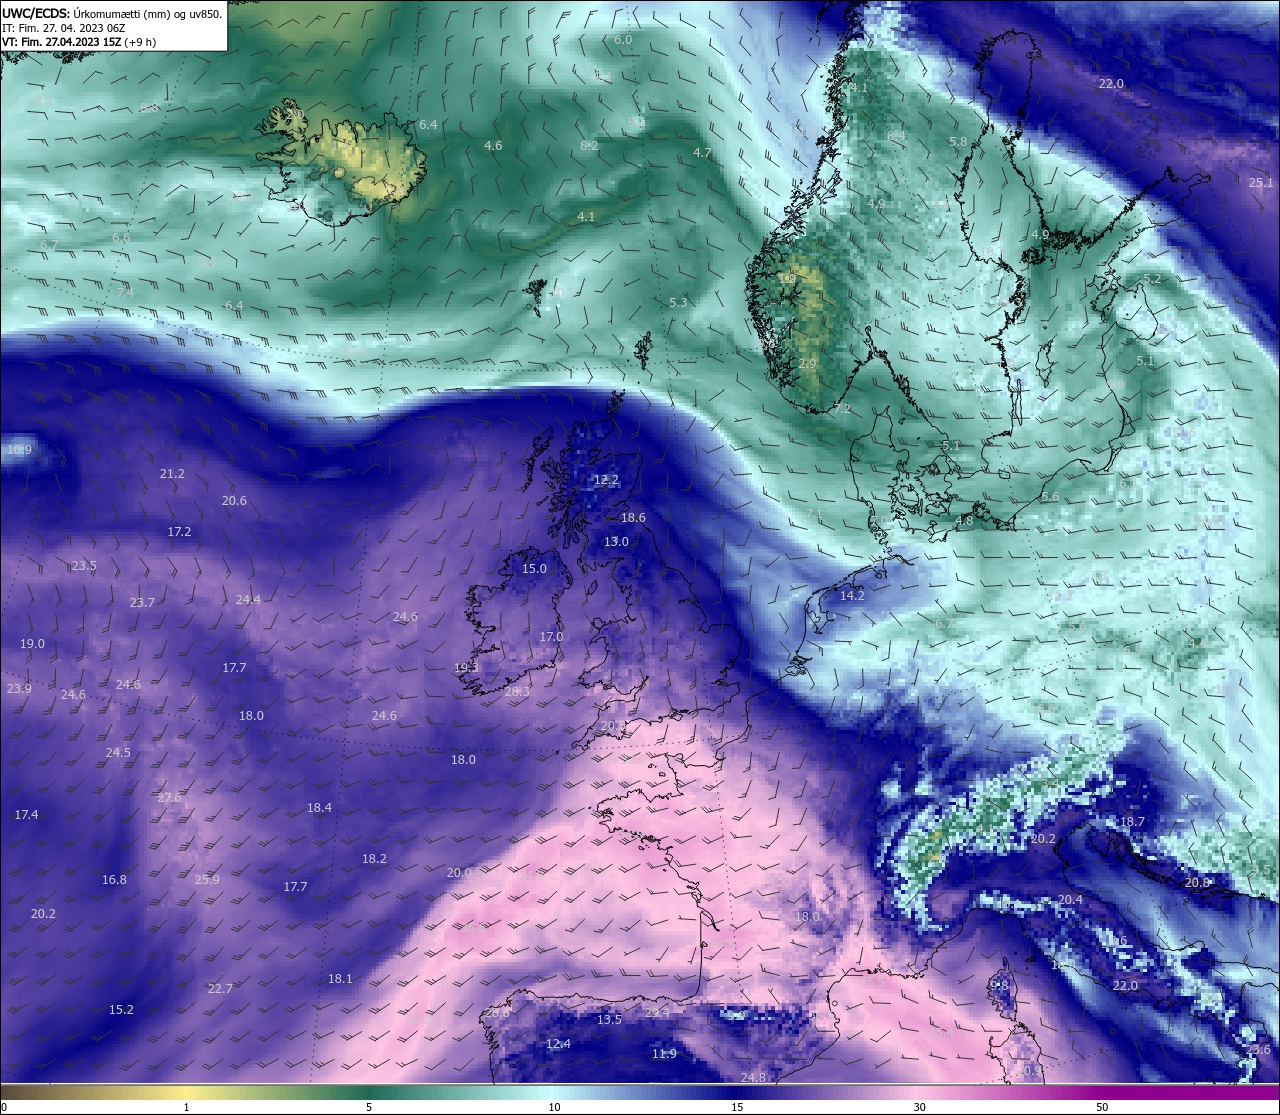This screenshot has height=1115, width=1280.
Task: Click the value 25.1 on the map
Action: click(x=1261, y=183)
